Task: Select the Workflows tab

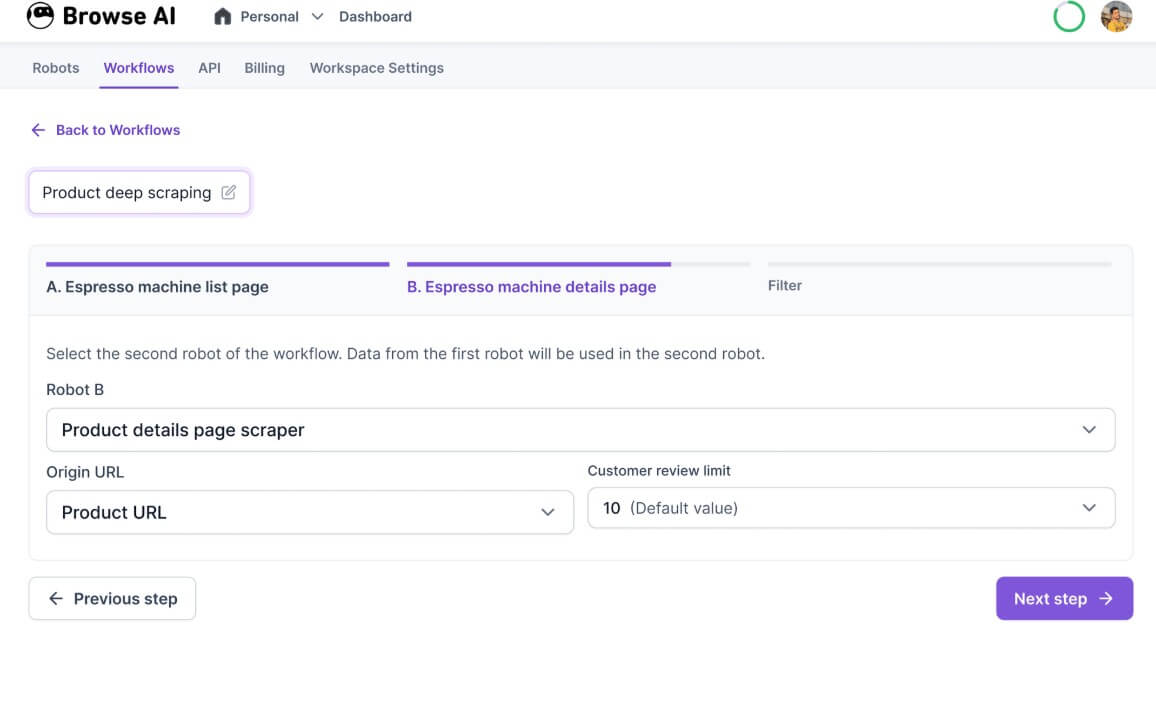Action: click(x=139, y=68)
